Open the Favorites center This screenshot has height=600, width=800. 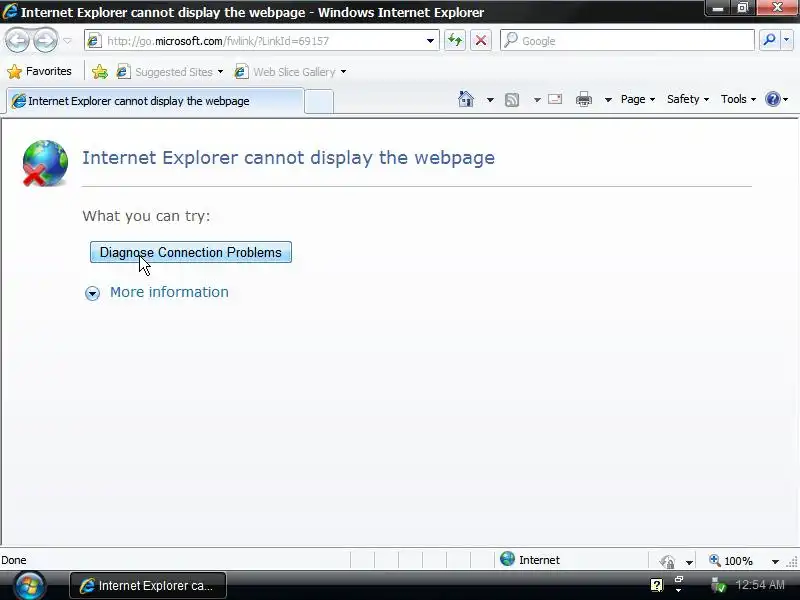[x=40, y=71]
